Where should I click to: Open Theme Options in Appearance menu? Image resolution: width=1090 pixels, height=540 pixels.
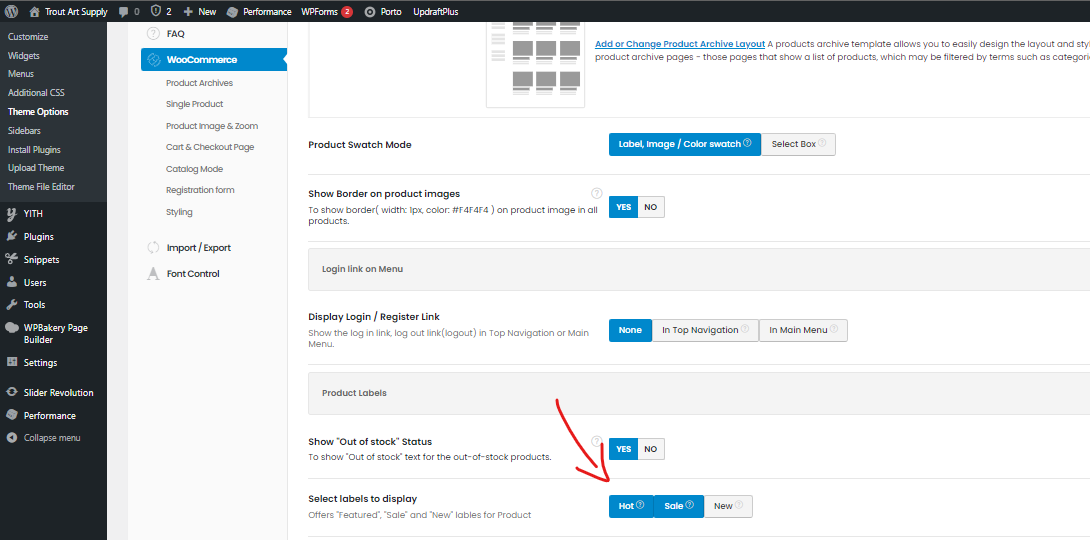pyautogui.click(x=38, y=111)
